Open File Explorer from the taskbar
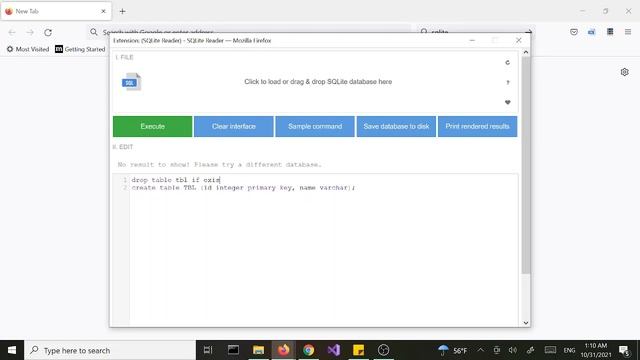The image size is (640, 360). (258, 350)
